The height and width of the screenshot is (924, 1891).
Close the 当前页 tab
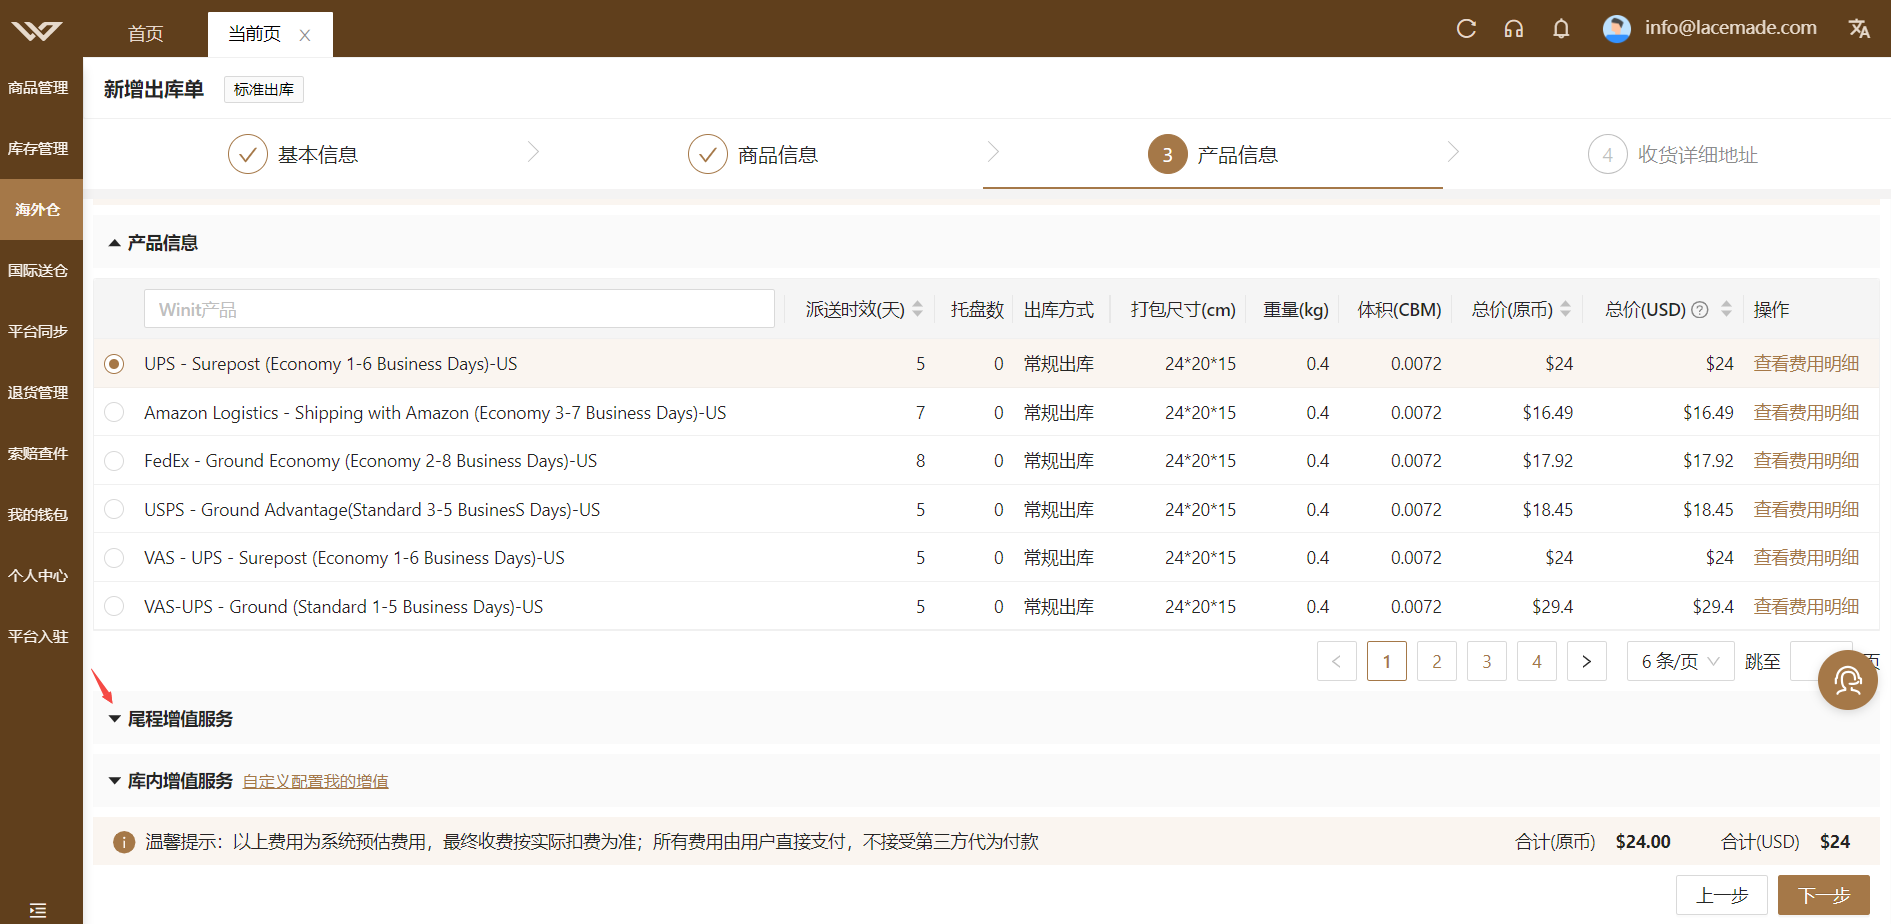[305, 35]
